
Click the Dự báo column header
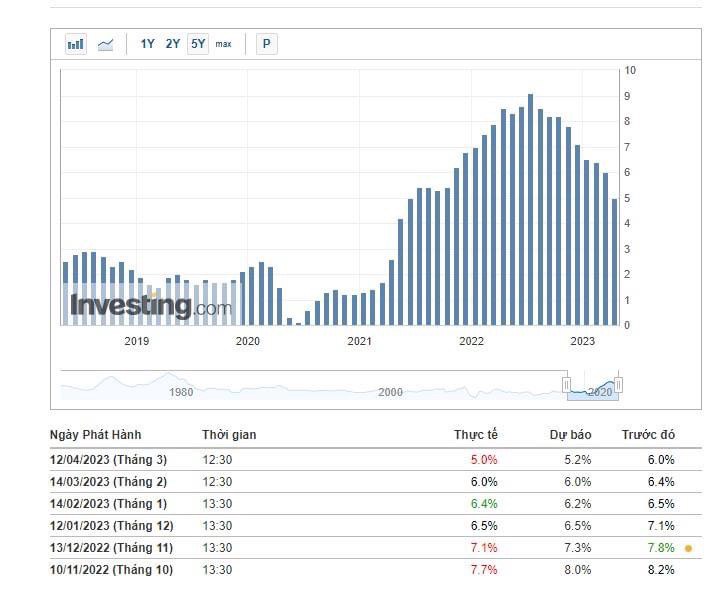(571, 435)
